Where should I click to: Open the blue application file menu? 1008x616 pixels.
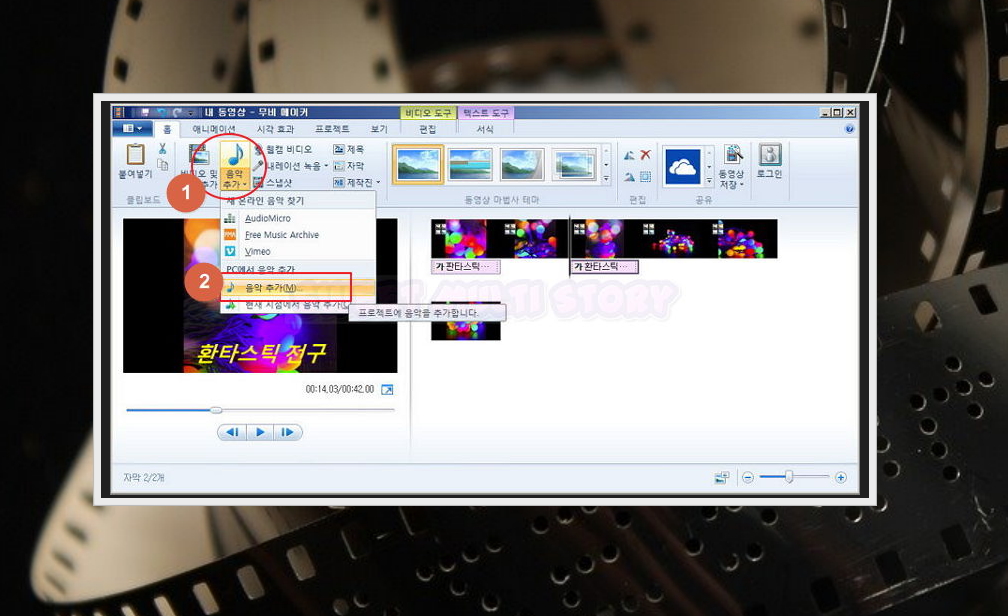pos(132,129)
